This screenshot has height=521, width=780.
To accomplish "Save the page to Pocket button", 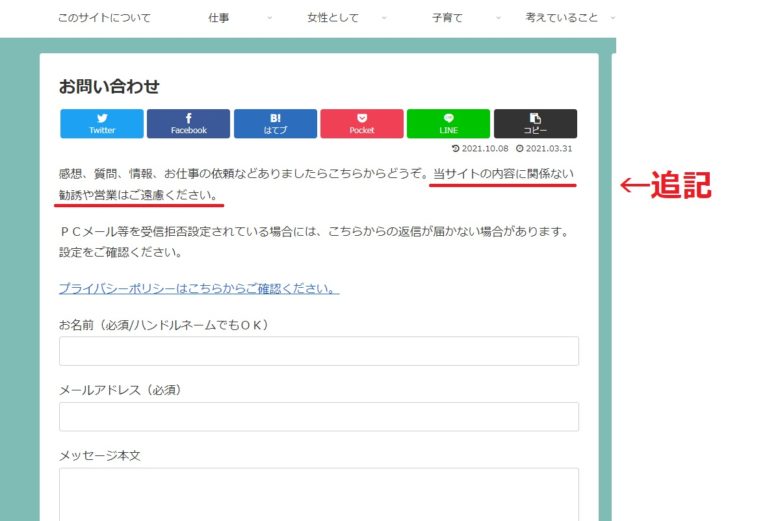I will point(362,123).
